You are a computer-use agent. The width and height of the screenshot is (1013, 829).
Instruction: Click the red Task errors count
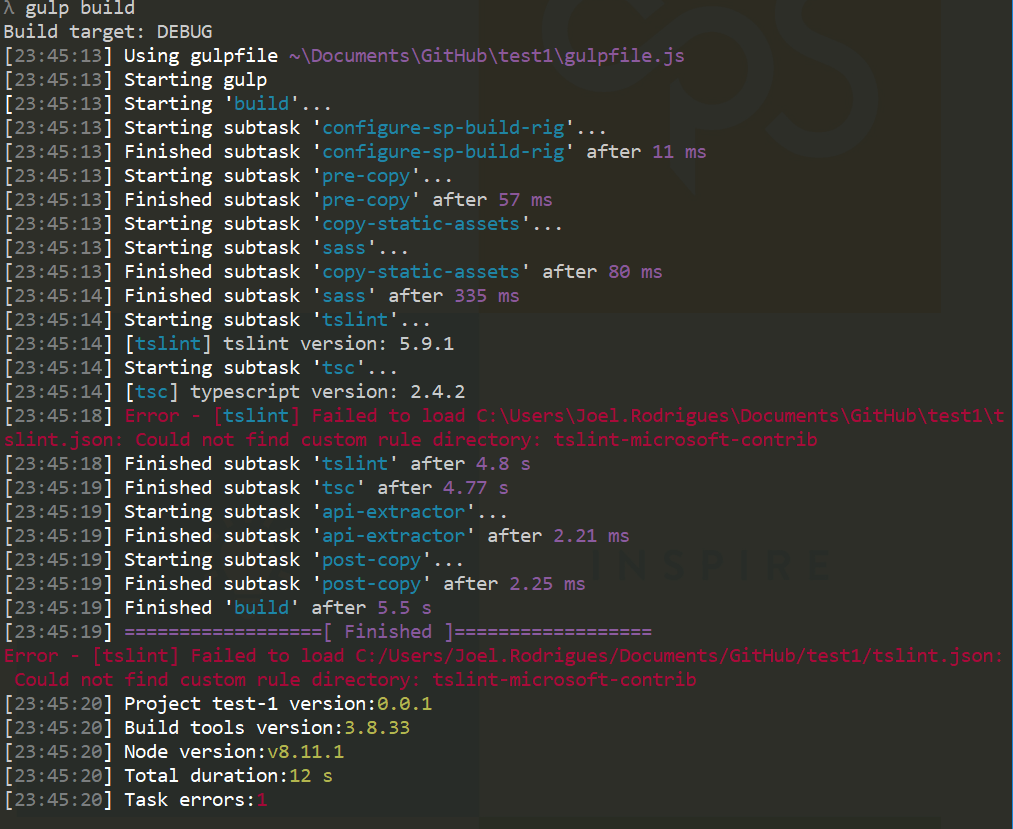coord(262,800)
